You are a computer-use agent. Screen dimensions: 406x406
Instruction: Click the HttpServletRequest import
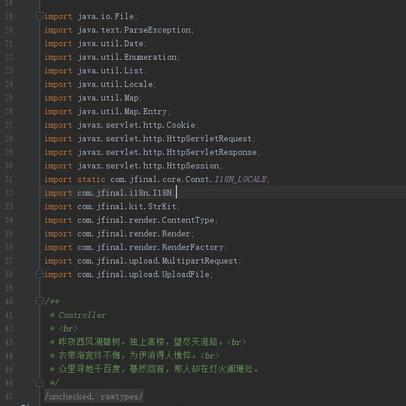(x=149, y=139)
